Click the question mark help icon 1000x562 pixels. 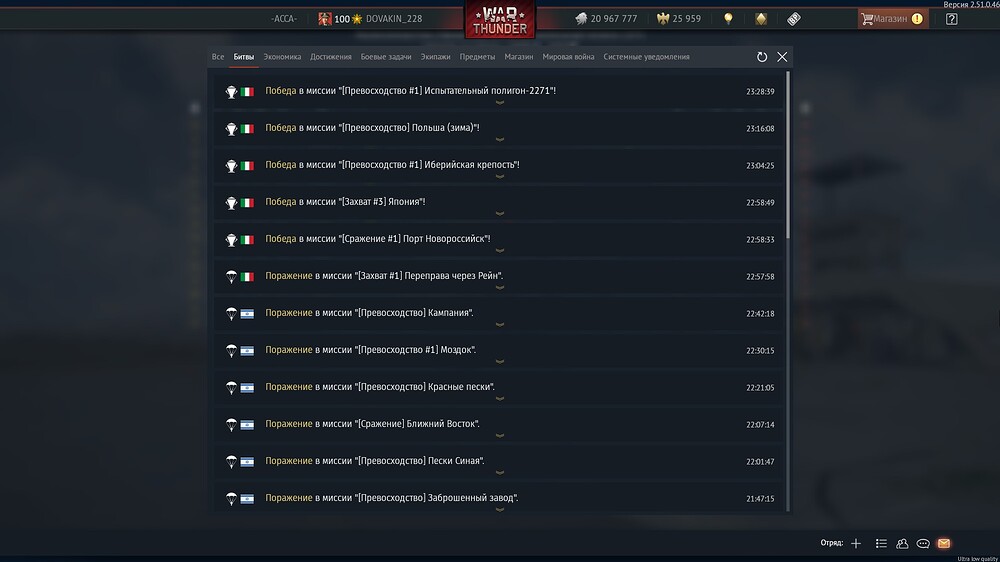click(x=951, y=18)
